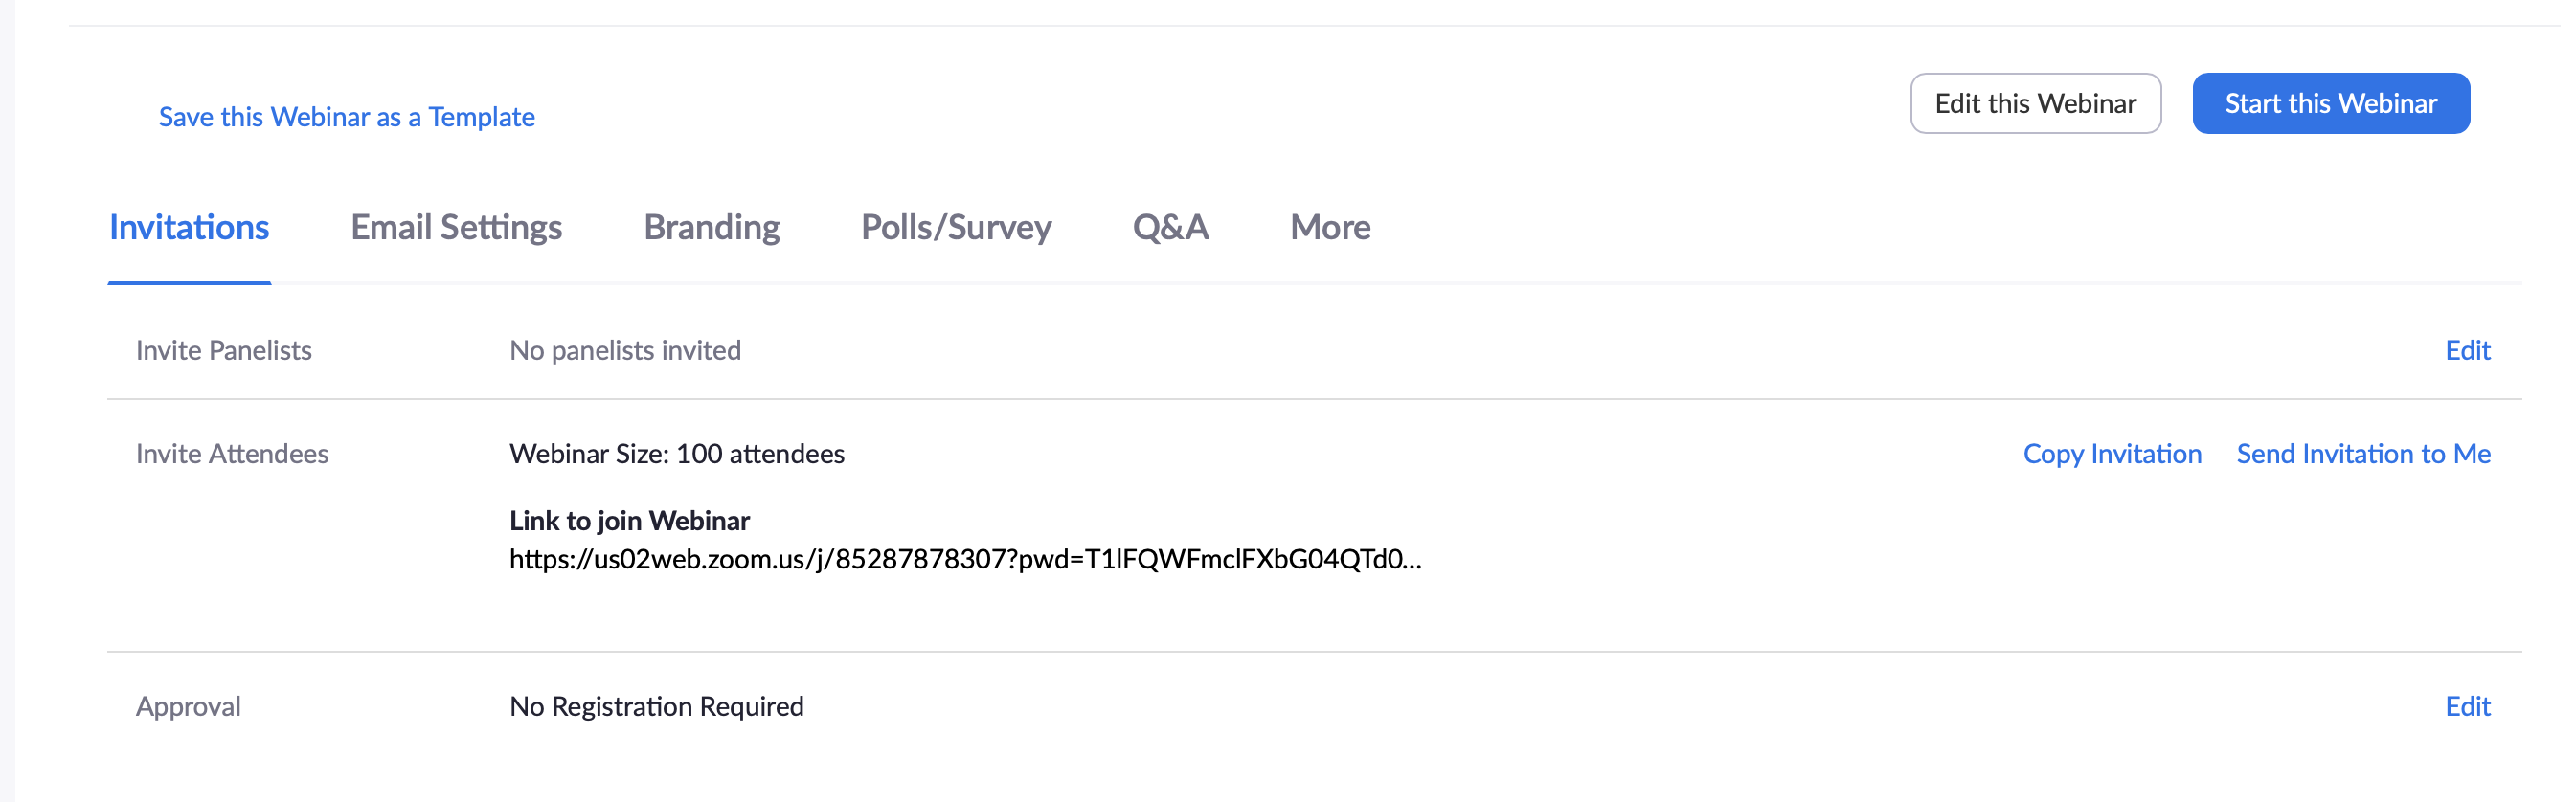Open Edit this Webinar
2576x802 pixels.
(2035, 103)
